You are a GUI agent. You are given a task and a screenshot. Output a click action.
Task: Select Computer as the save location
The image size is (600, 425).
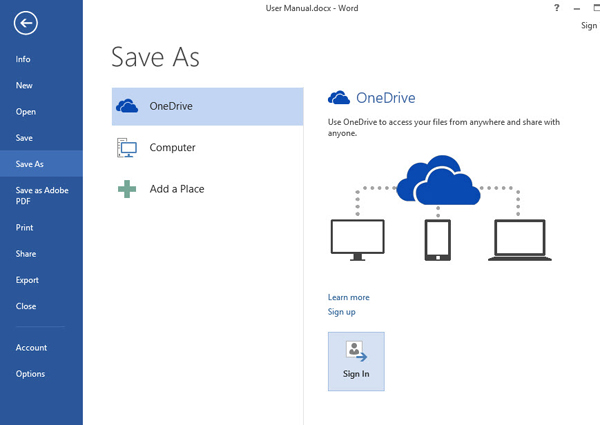(x=207, y=148)
